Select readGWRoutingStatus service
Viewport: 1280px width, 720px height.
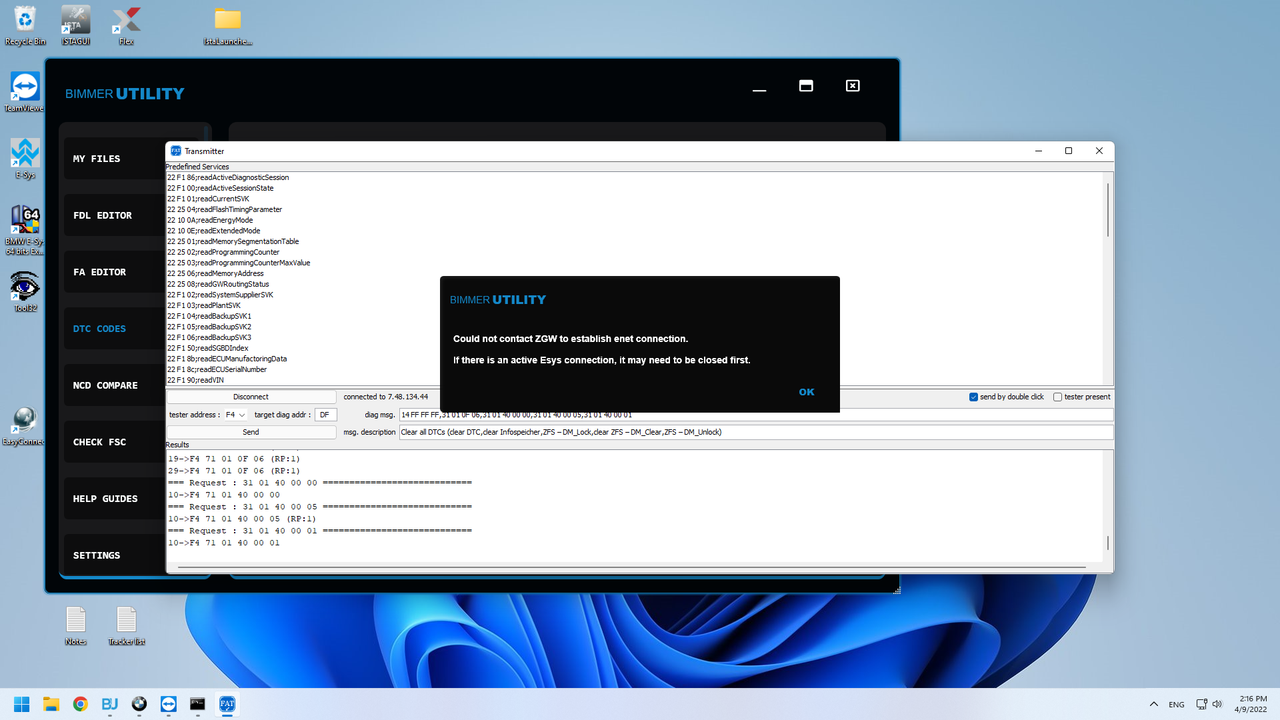(x=218, y=284)
